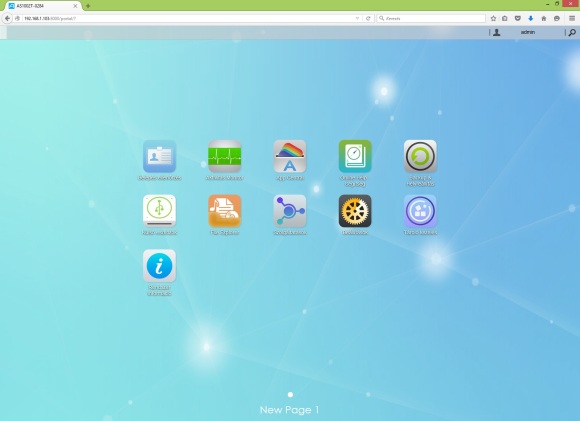Bookmark this page with star icon
The height and width of the screenshot is (421, 580).
point(493,18)
